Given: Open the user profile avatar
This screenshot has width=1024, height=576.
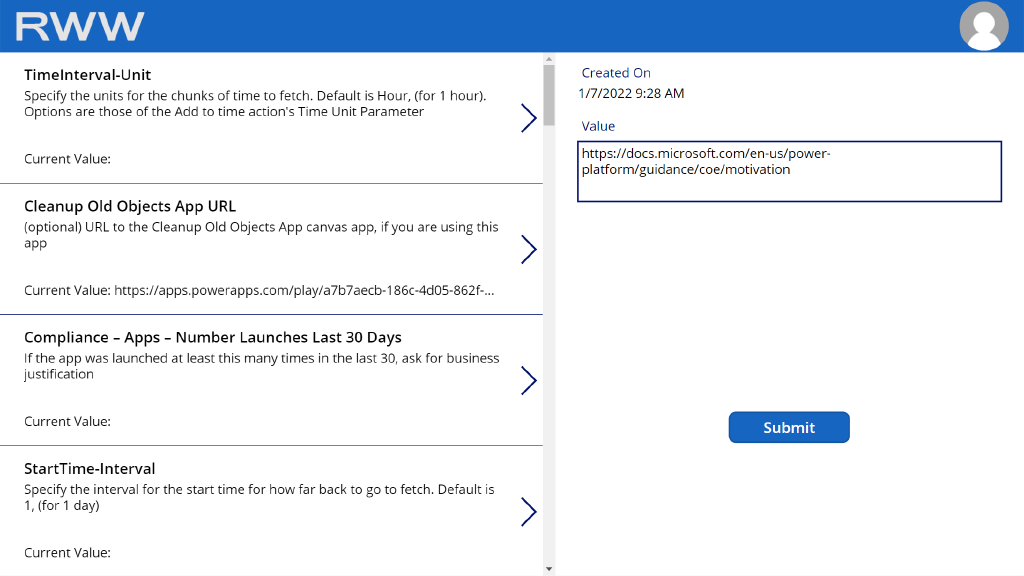Looking at the screenshot, I should (984, 26).
